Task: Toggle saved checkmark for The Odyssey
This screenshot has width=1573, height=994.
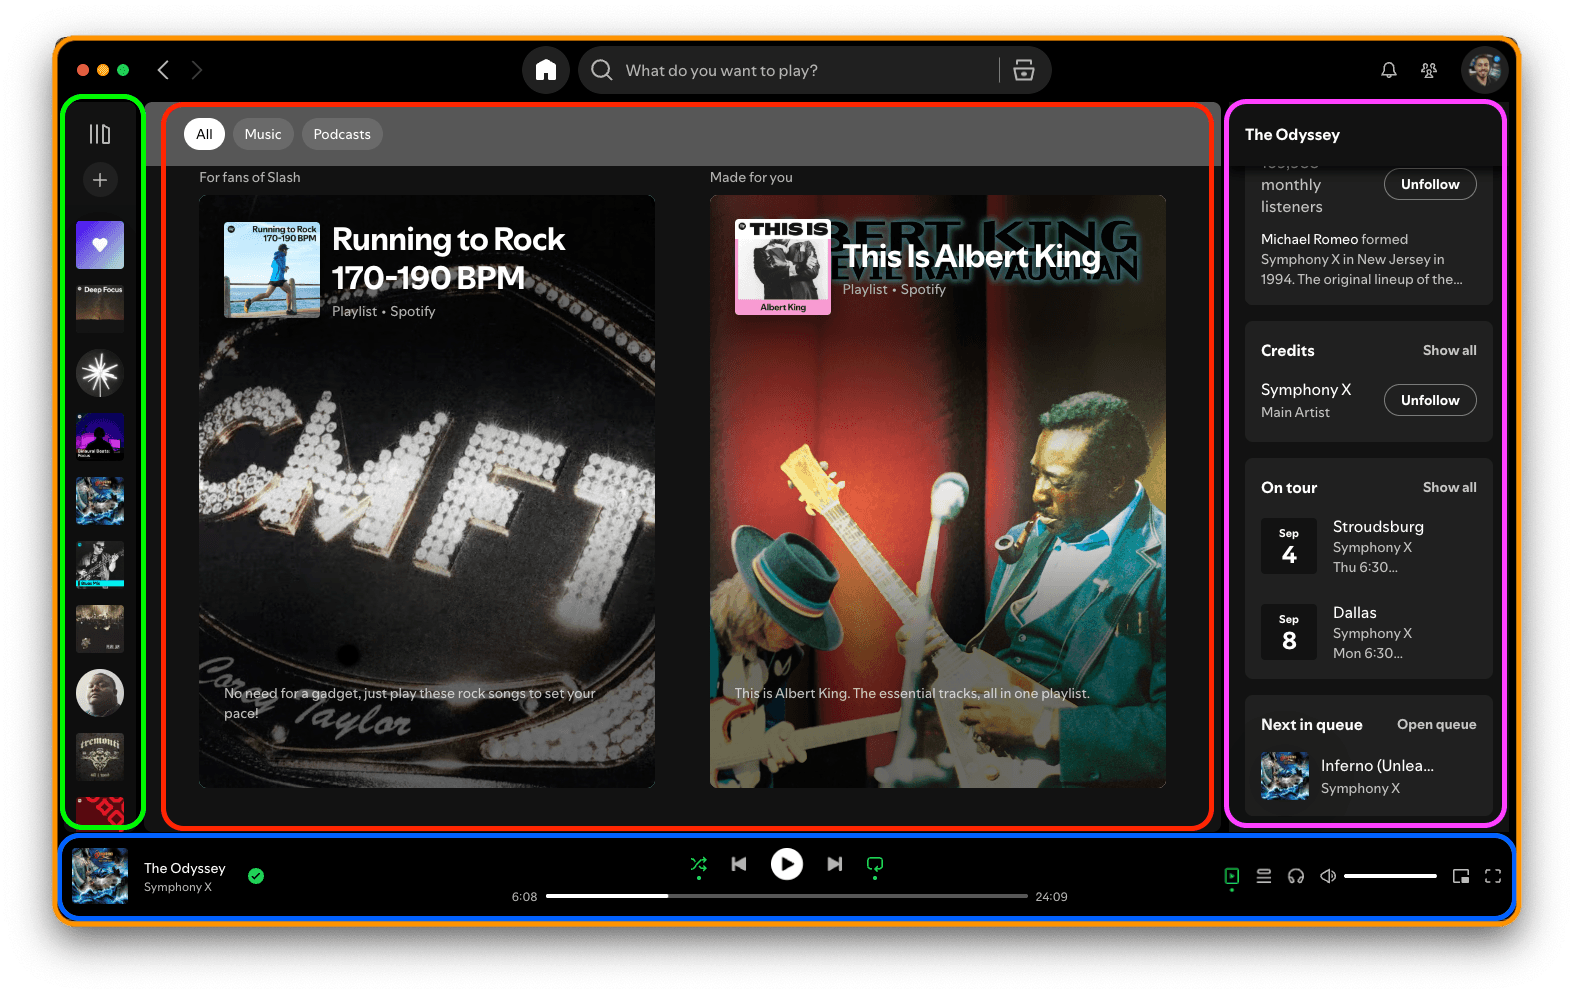Action: [x=256, y=876]
